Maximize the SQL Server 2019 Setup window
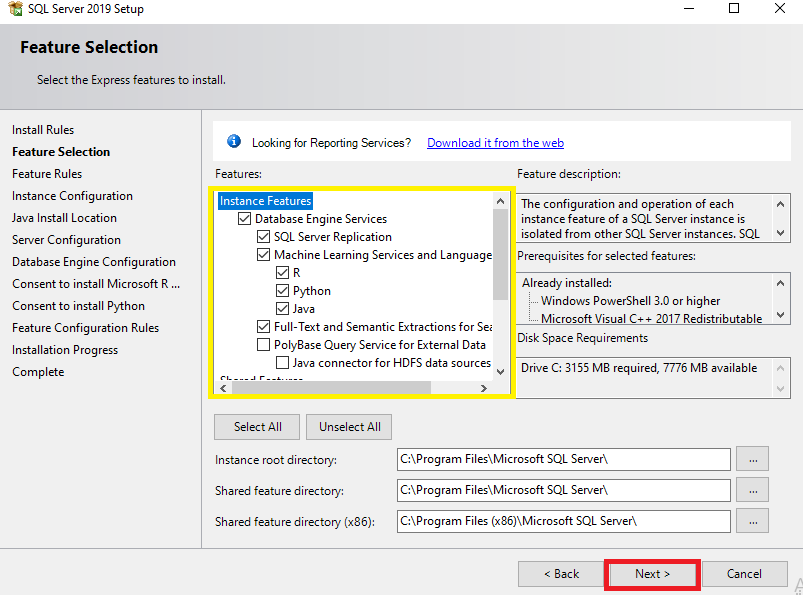803x595 pixels. (x=734, y=8)
